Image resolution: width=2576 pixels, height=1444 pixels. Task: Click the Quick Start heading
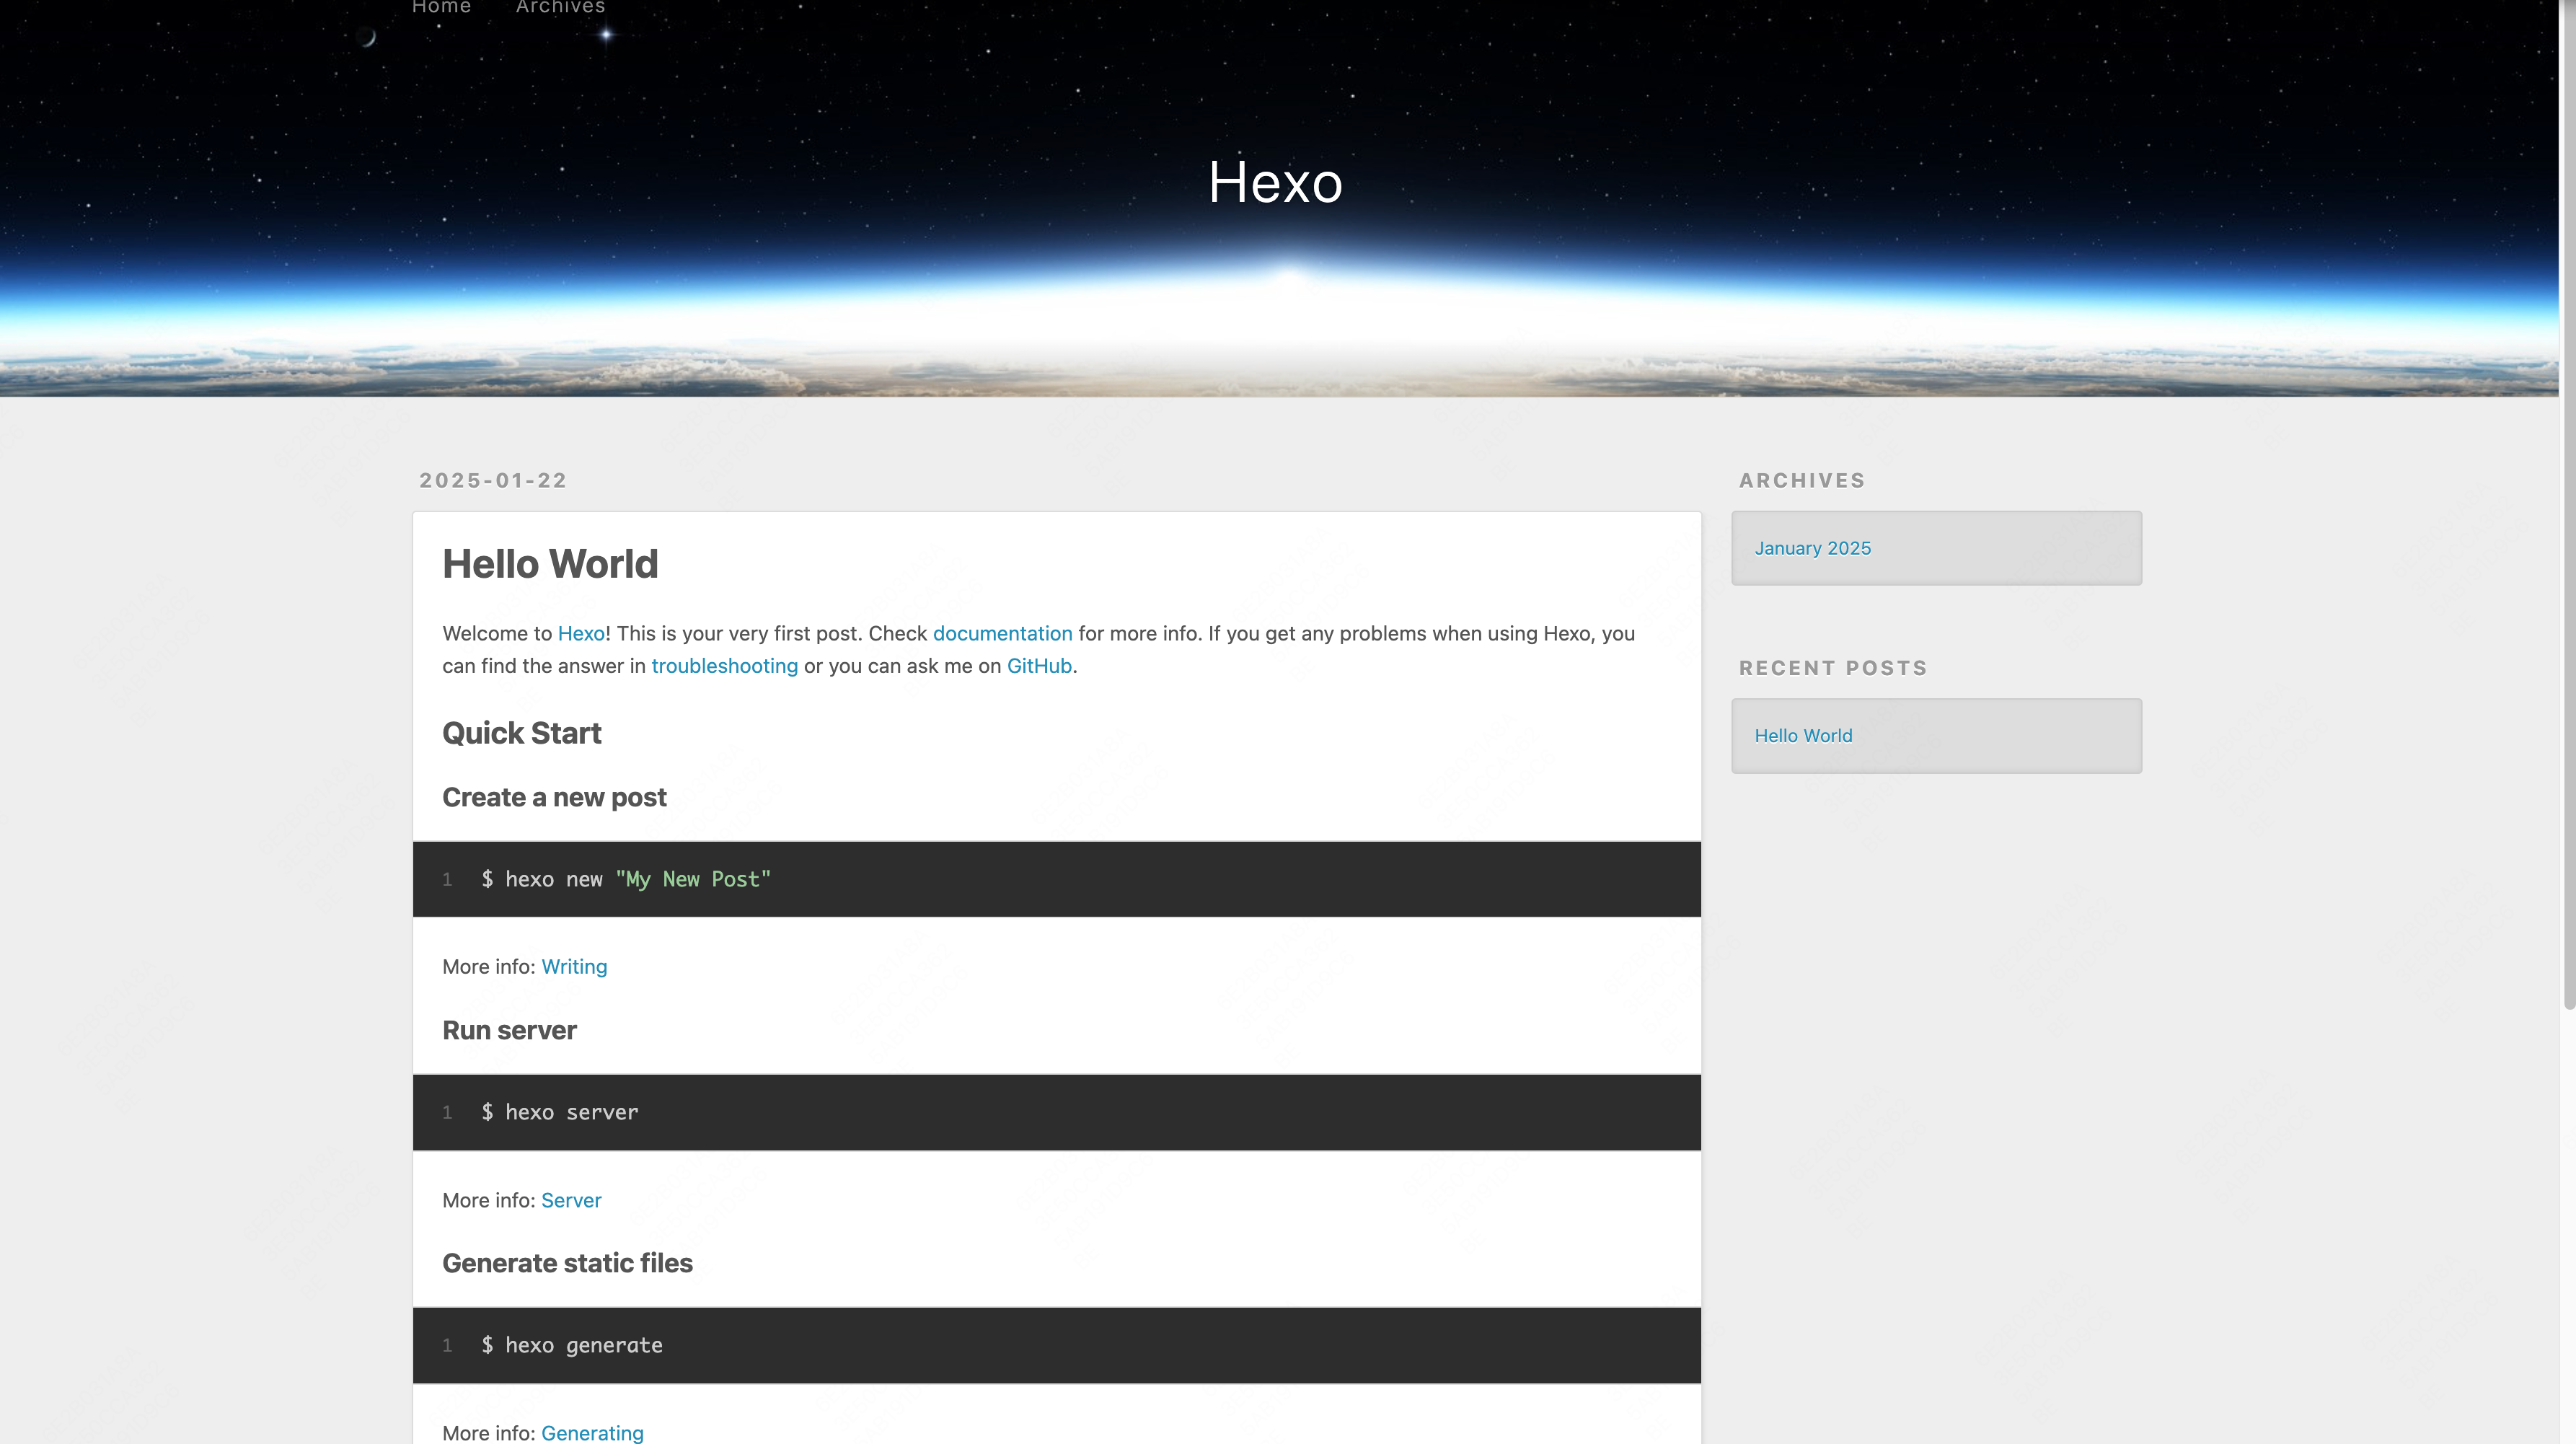tap(521, 733)
